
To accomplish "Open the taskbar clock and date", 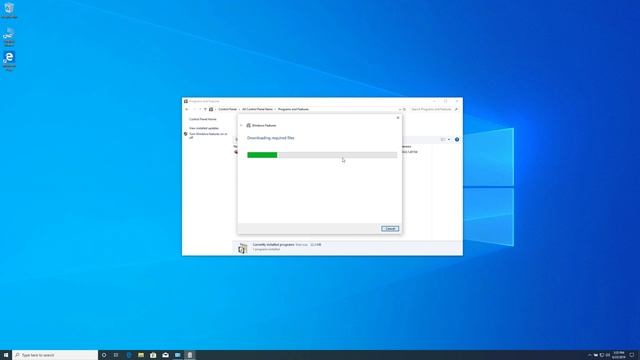I will click(618, 355).
